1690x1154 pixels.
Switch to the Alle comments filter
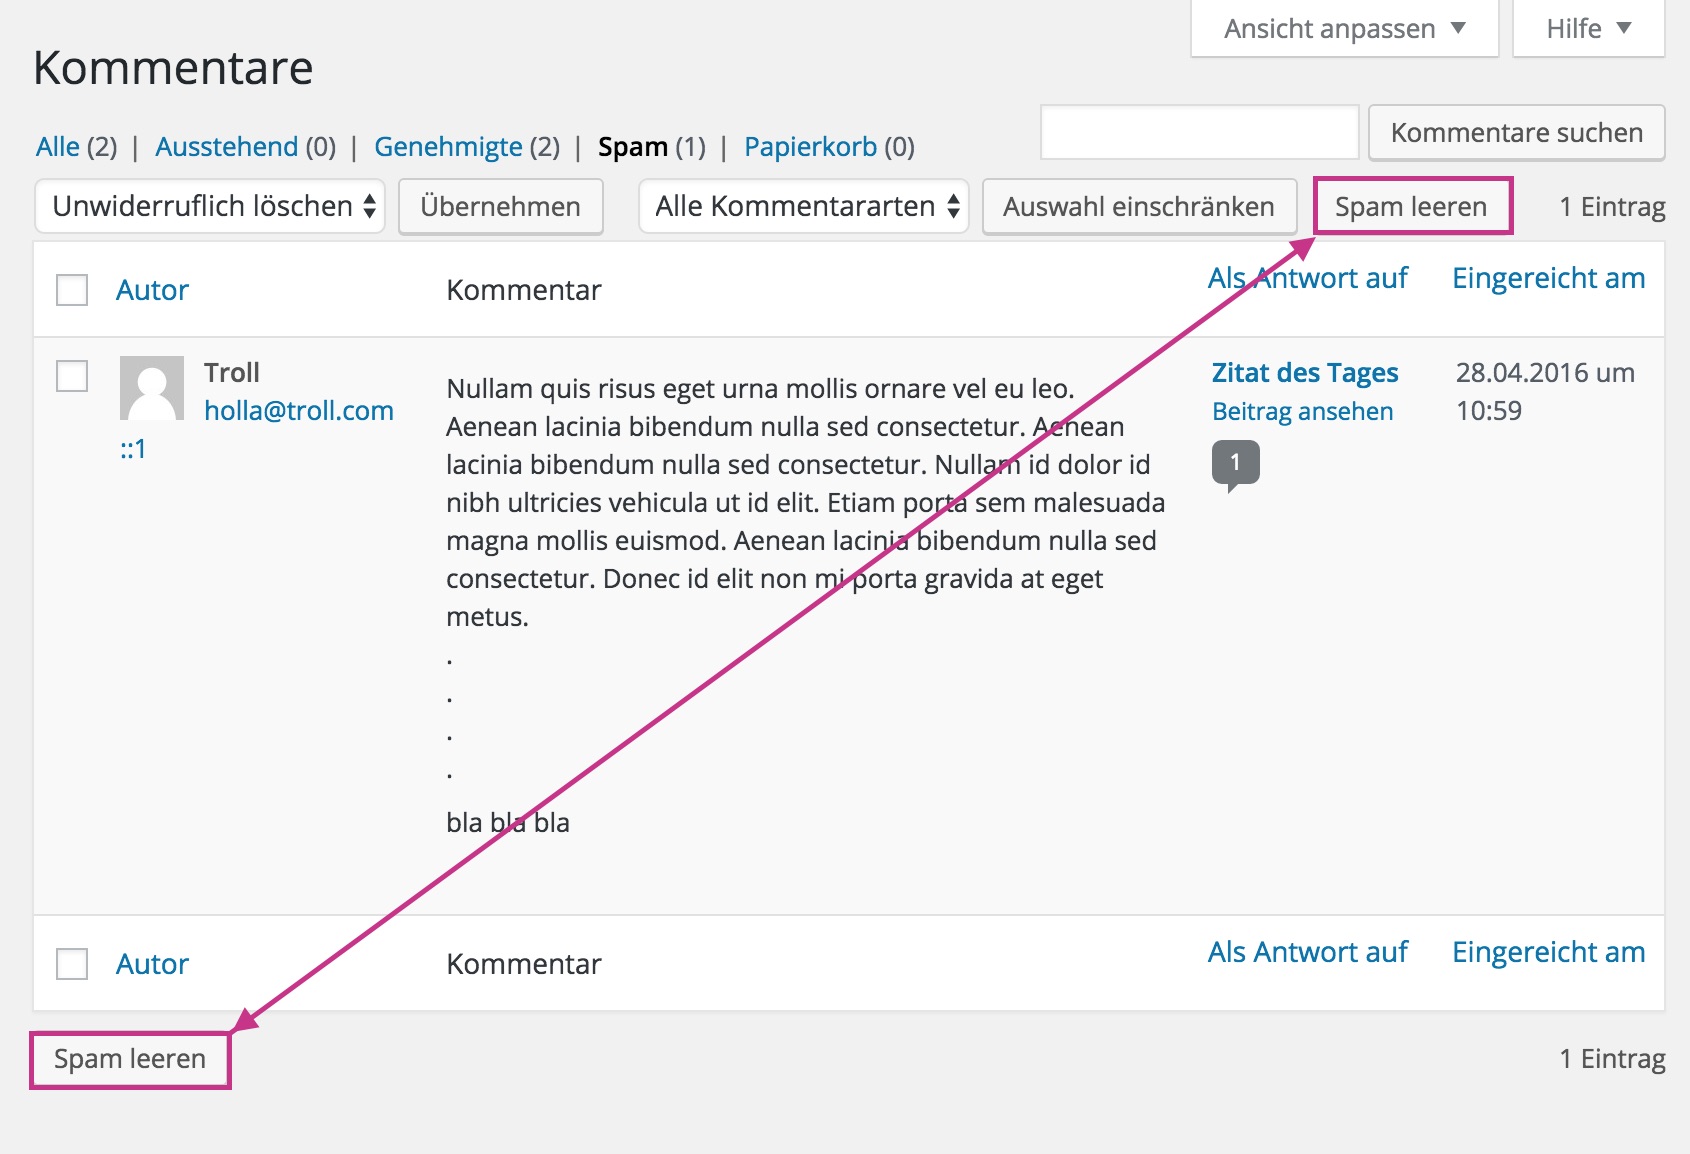(x=57, y=147)
